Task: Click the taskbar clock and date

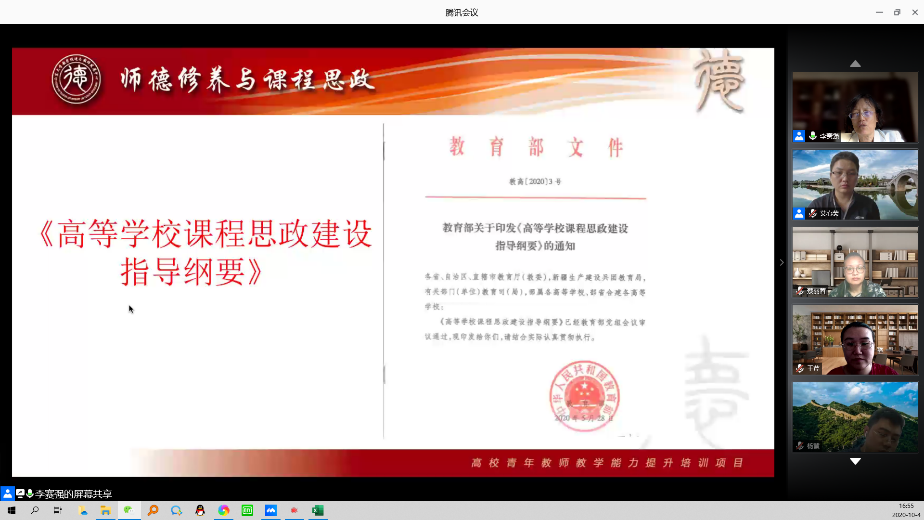Action: click(905, 510)
